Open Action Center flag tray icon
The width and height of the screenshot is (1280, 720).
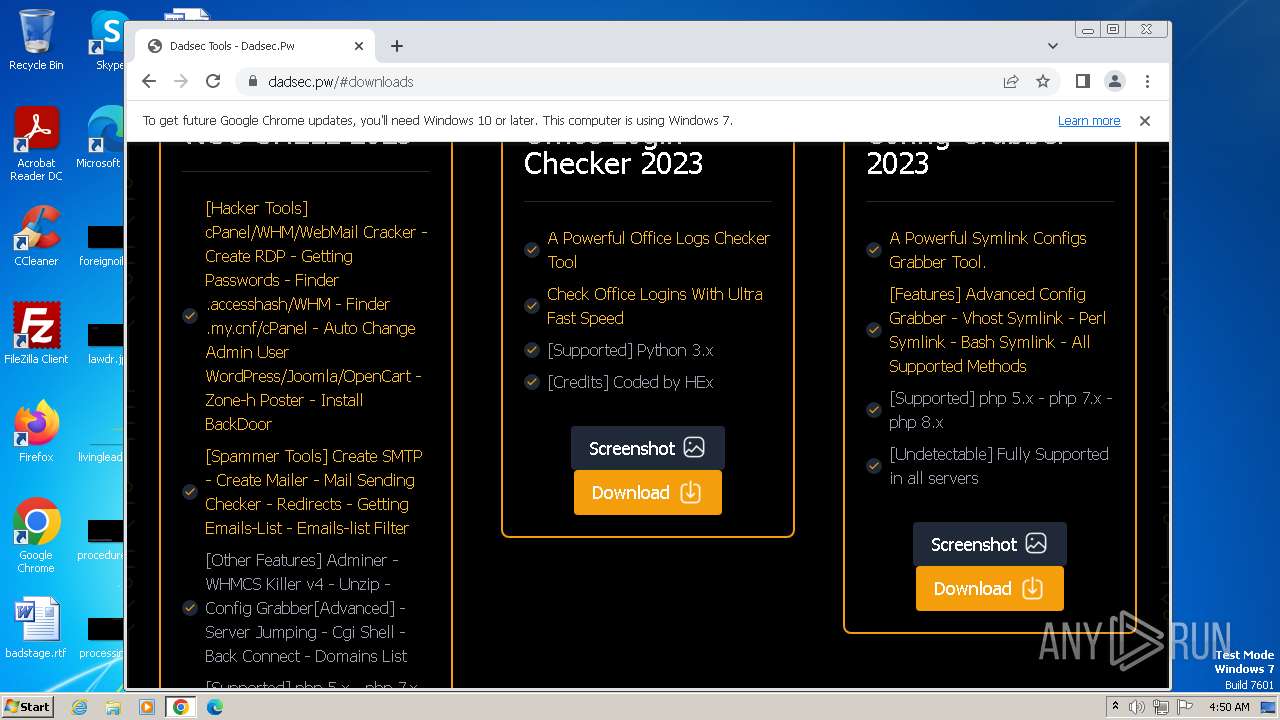click(x=1185, y=707)
